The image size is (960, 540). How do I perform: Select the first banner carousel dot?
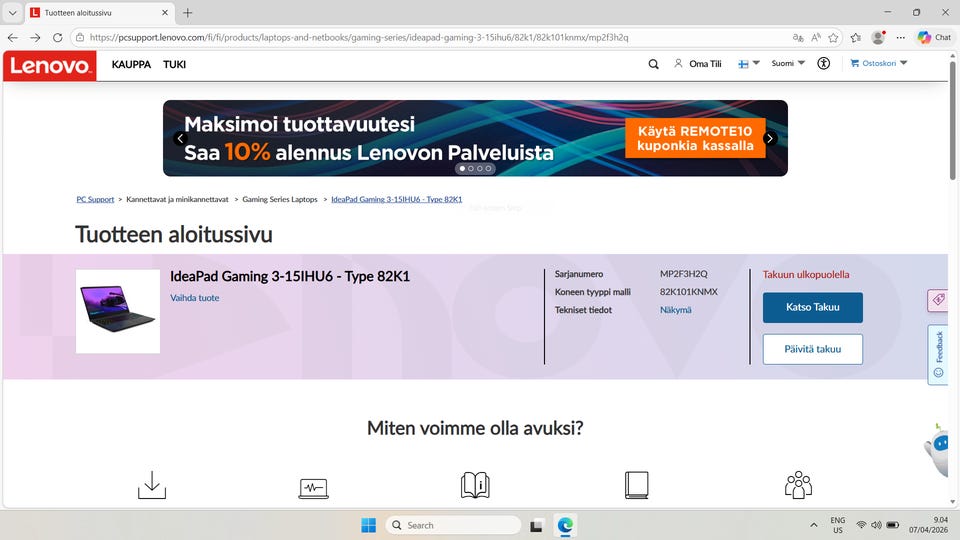462,168
